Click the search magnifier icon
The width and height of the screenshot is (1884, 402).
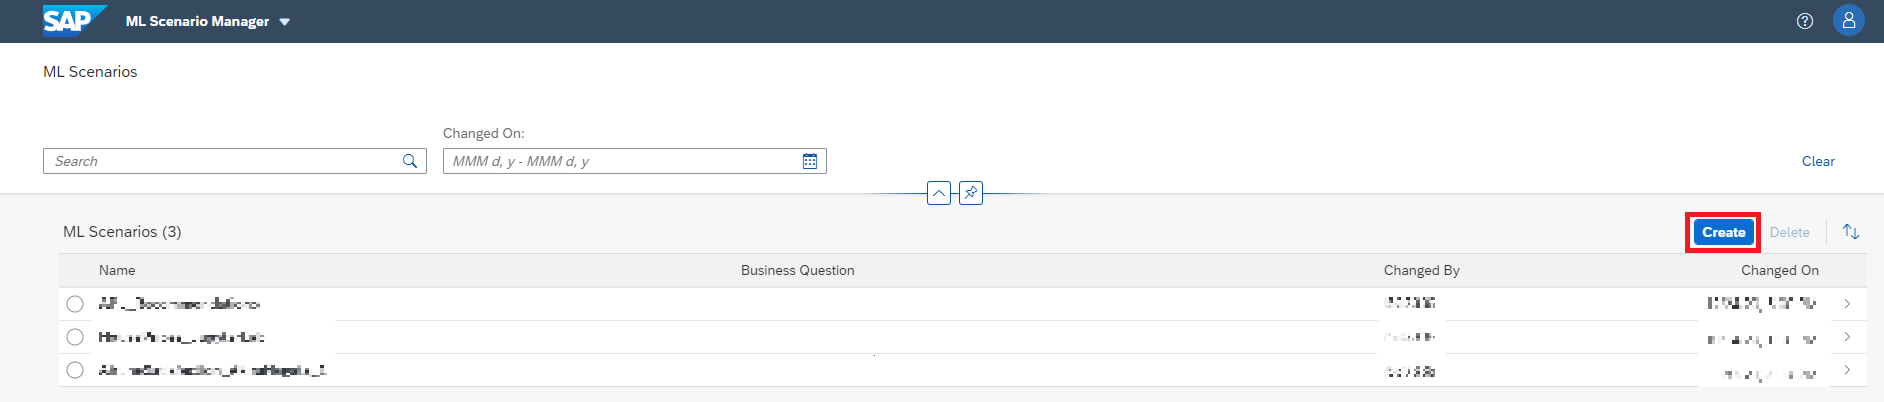pyautogui.click(x=410, y=161)
